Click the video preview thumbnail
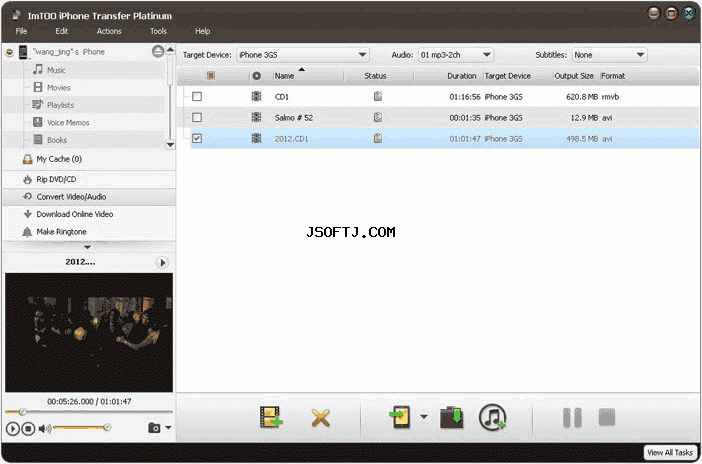 (x=89, y=332)
